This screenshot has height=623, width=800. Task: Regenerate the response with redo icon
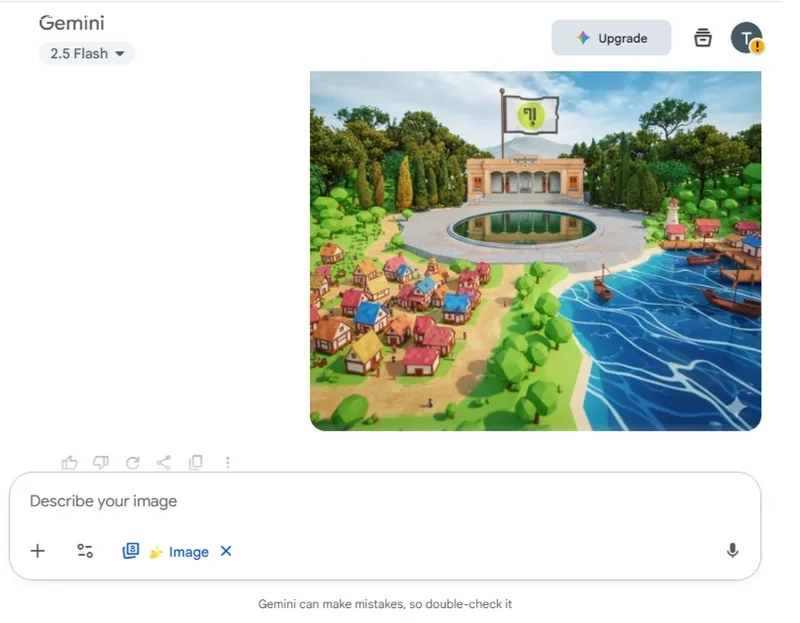[133, 462]
